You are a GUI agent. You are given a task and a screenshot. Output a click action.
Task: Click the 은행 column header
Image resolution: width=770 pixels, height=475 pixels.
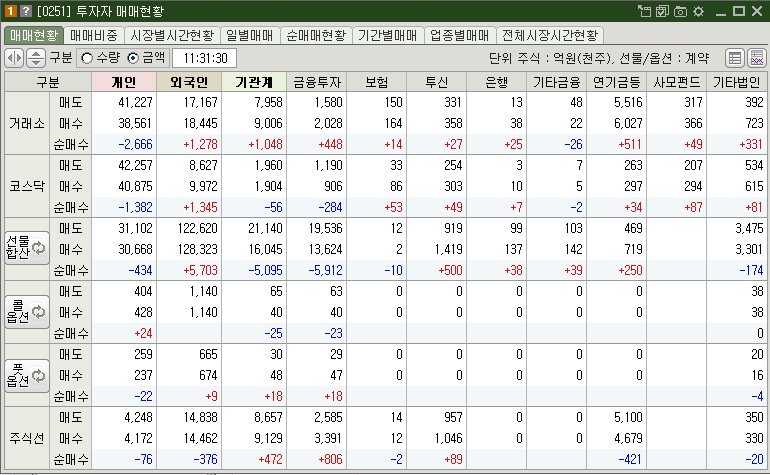pyautogui.click(x=496, y=82)
